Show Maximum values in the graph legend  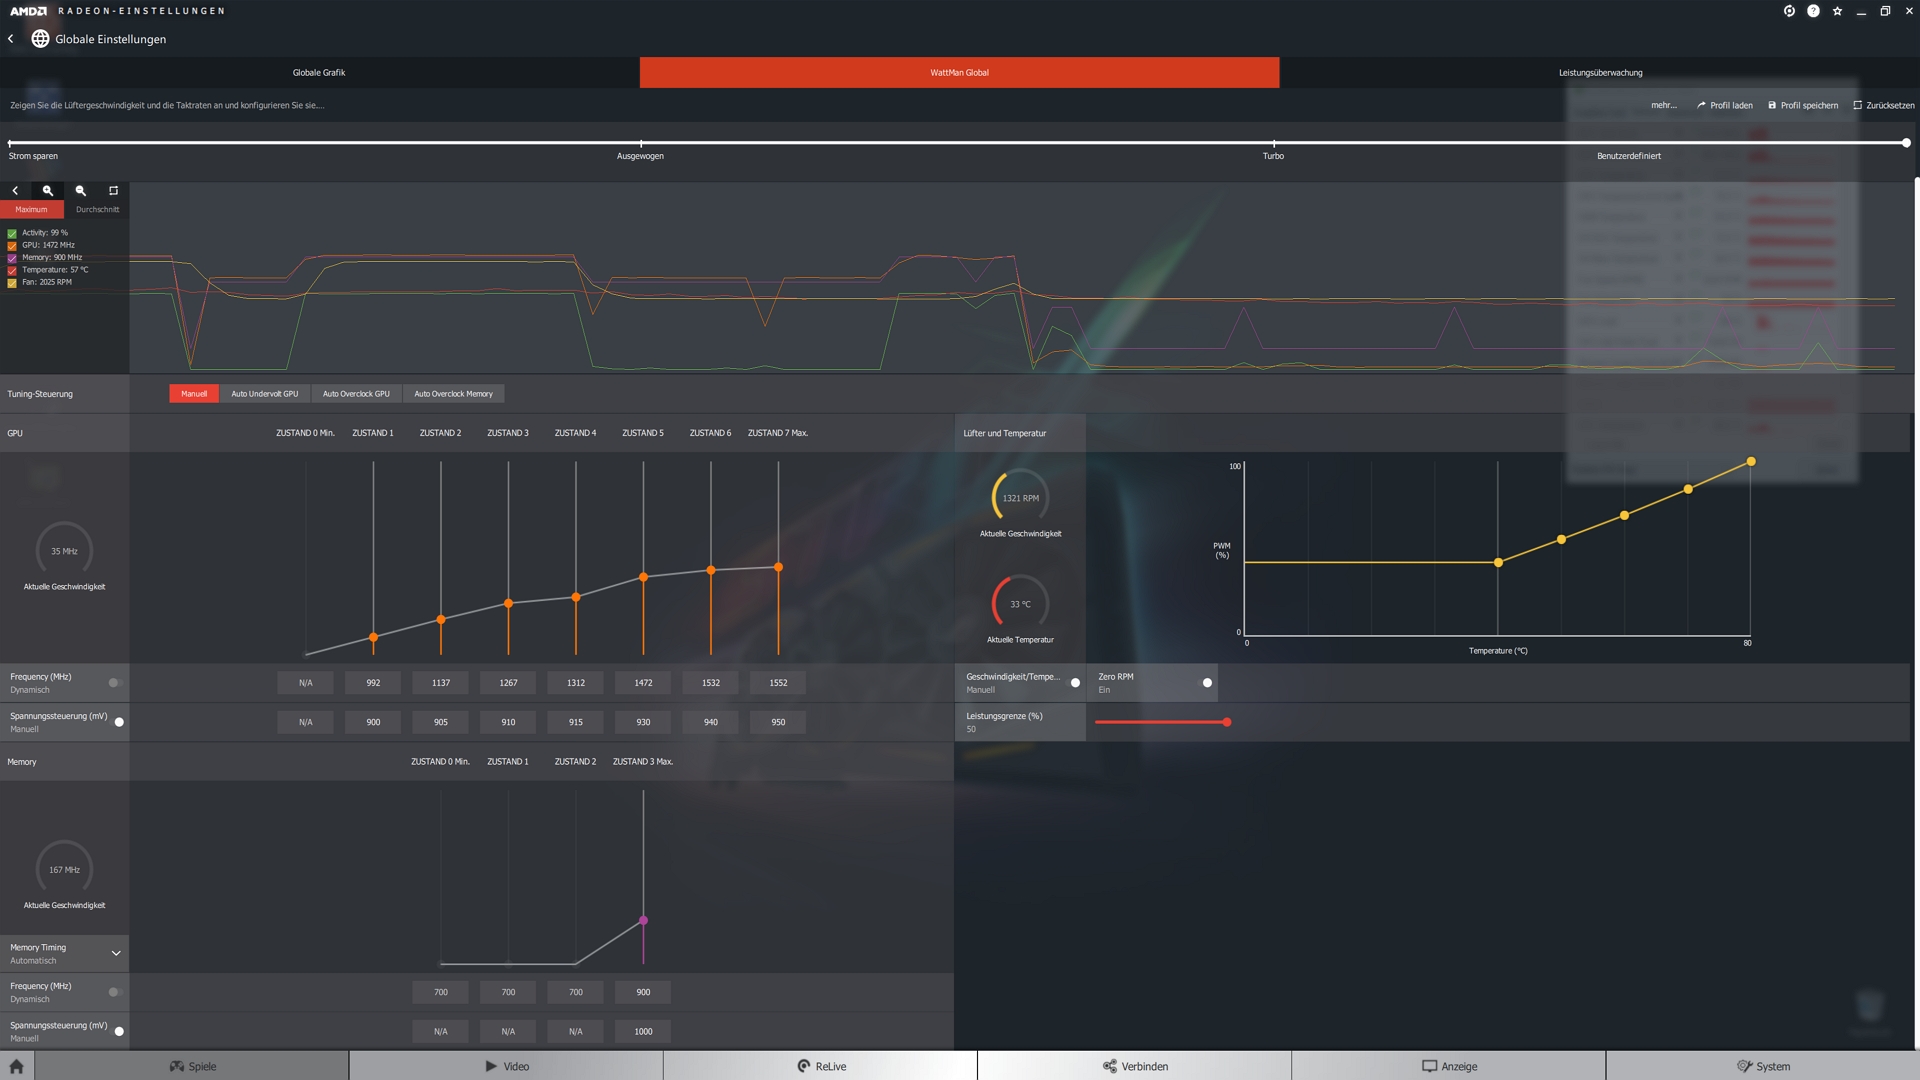(x=31, y=209)
